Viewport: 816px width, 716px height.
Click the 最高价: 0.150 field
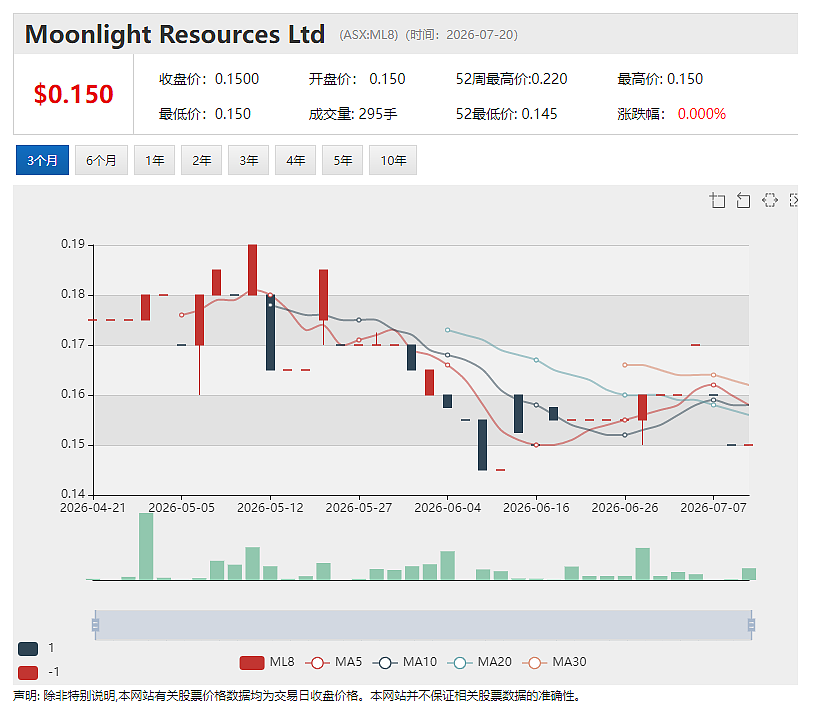660,79
